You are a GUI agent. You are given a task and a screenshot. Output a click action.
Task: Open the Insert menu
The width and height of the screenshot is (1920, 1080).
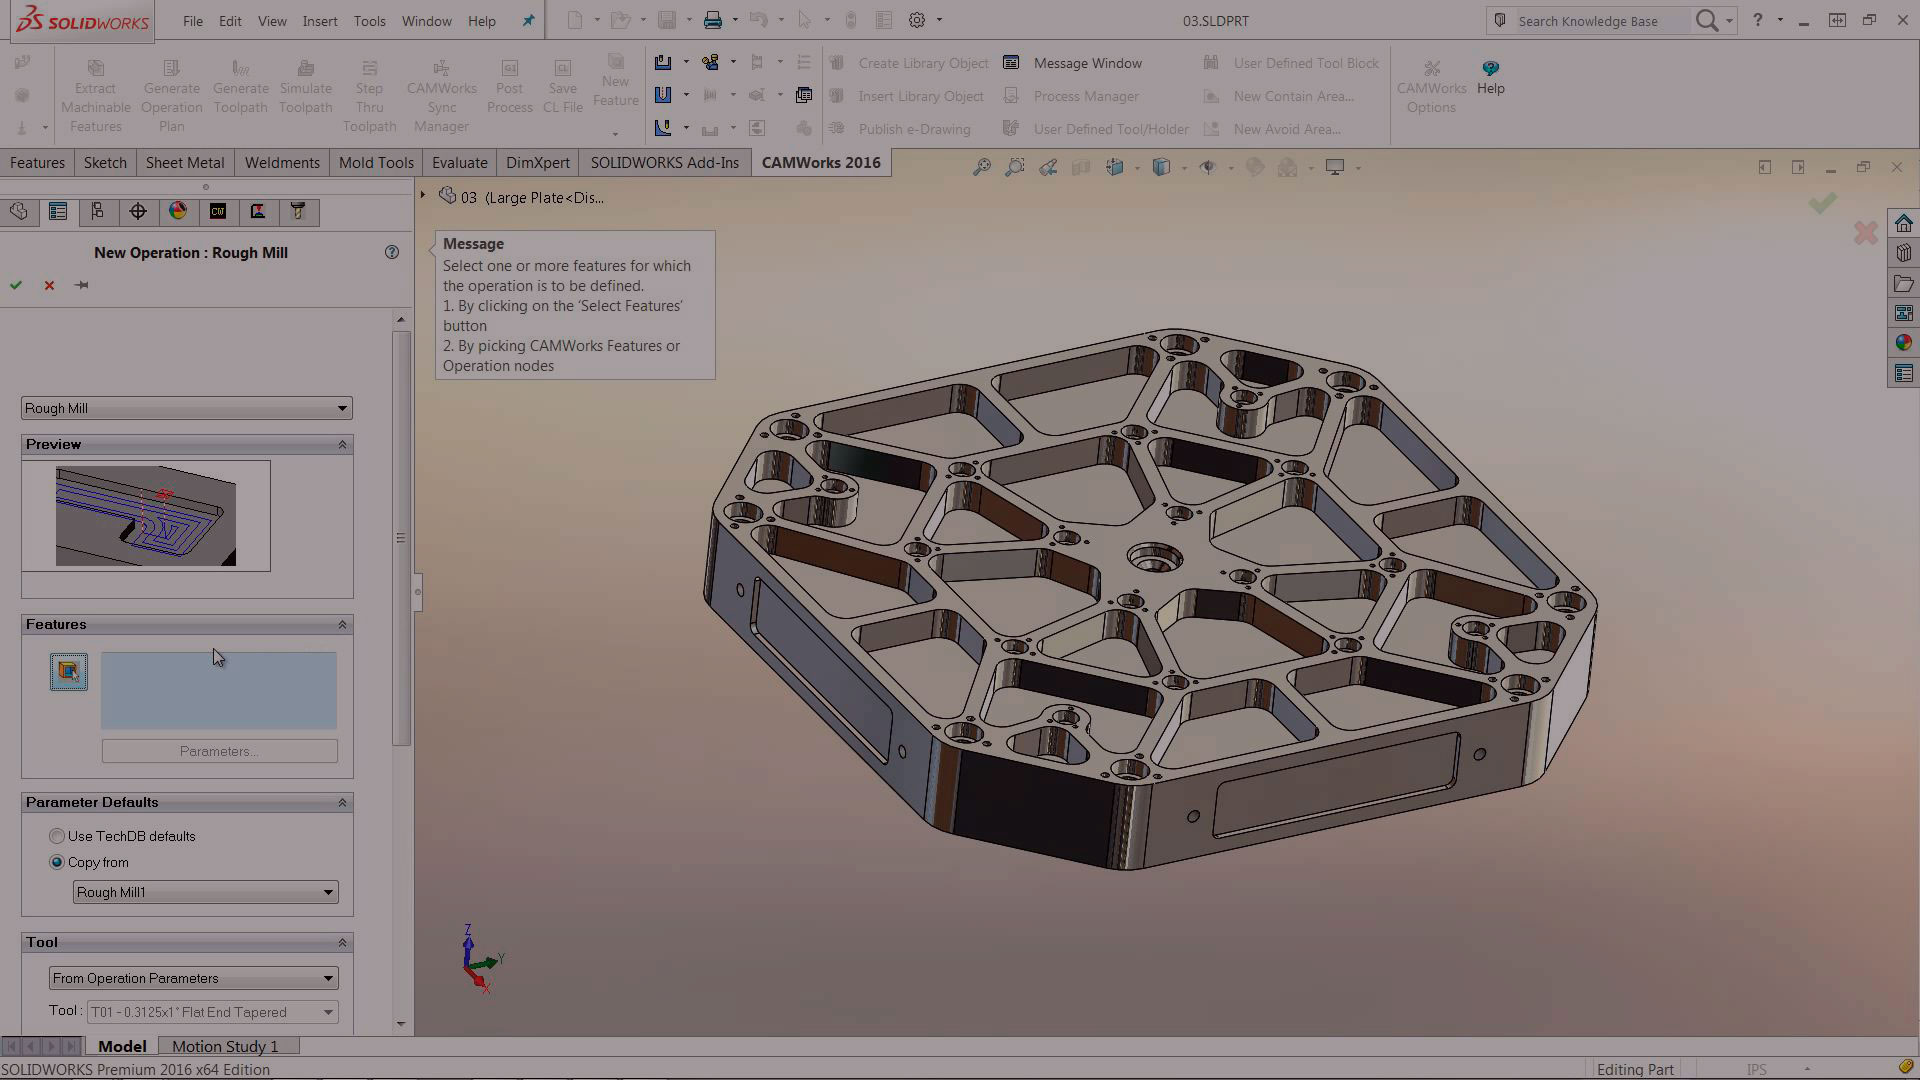[320, 21]
